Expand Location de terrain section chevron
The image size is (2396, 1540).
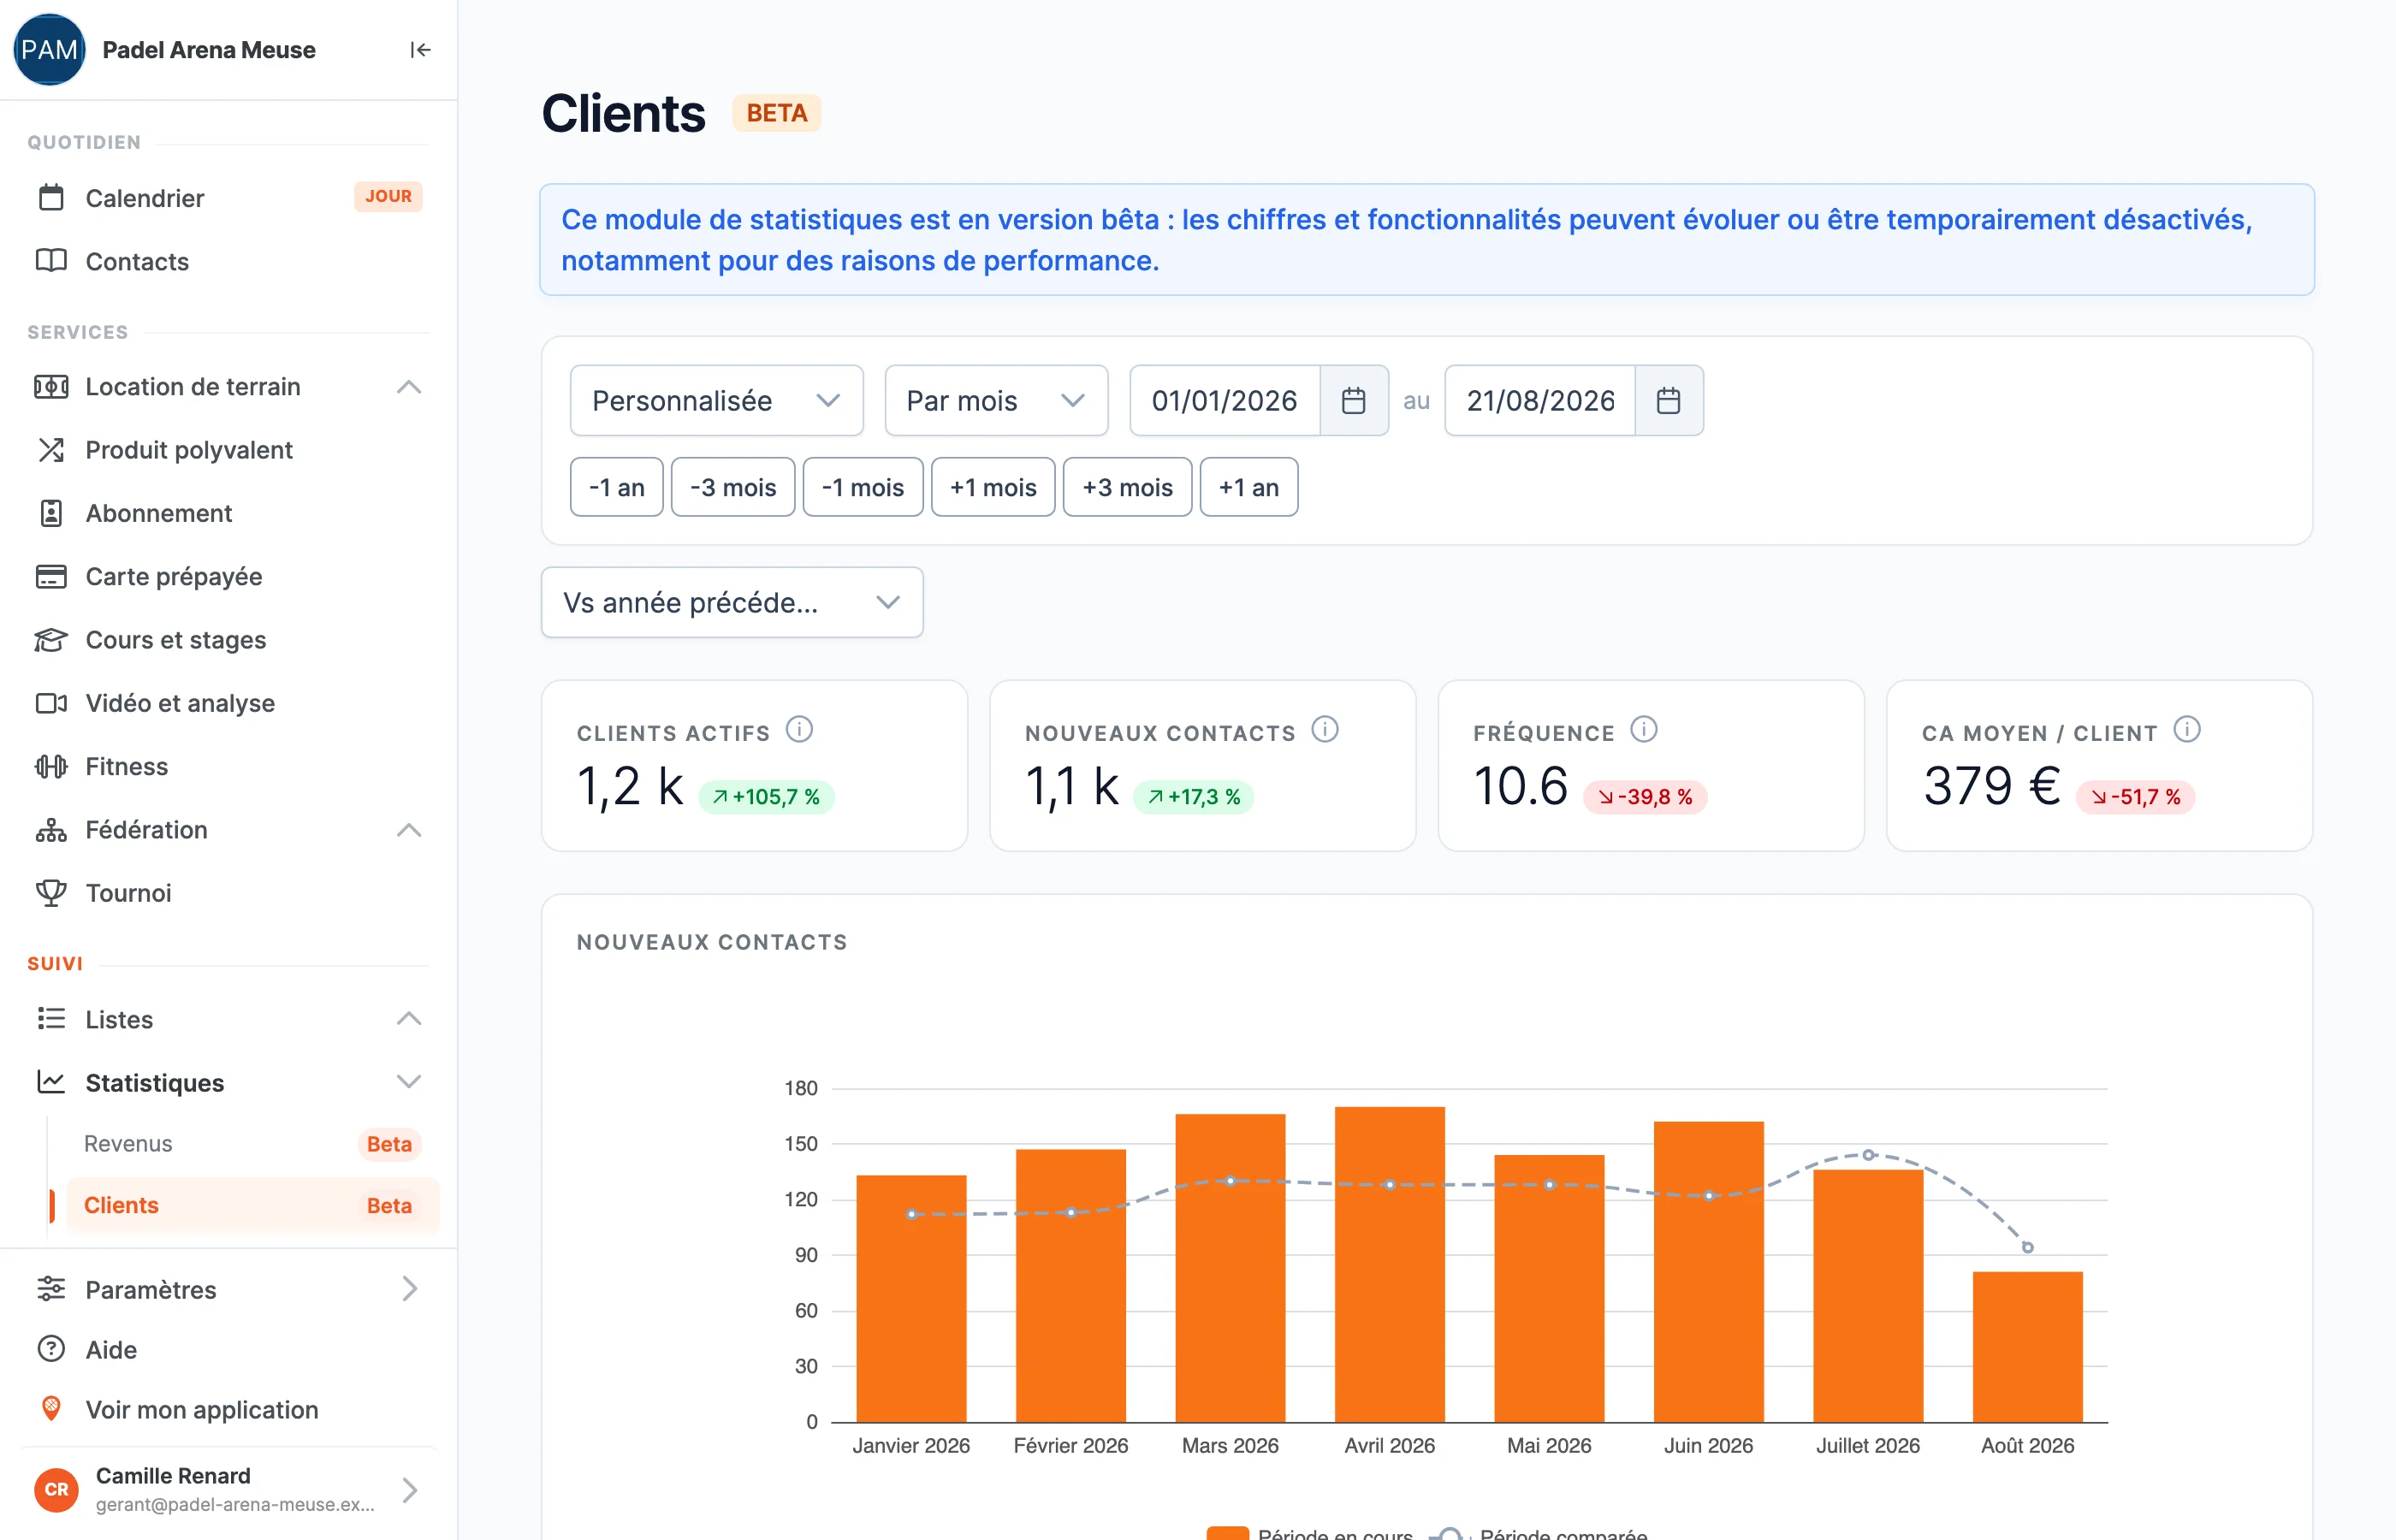pos(409,387)
